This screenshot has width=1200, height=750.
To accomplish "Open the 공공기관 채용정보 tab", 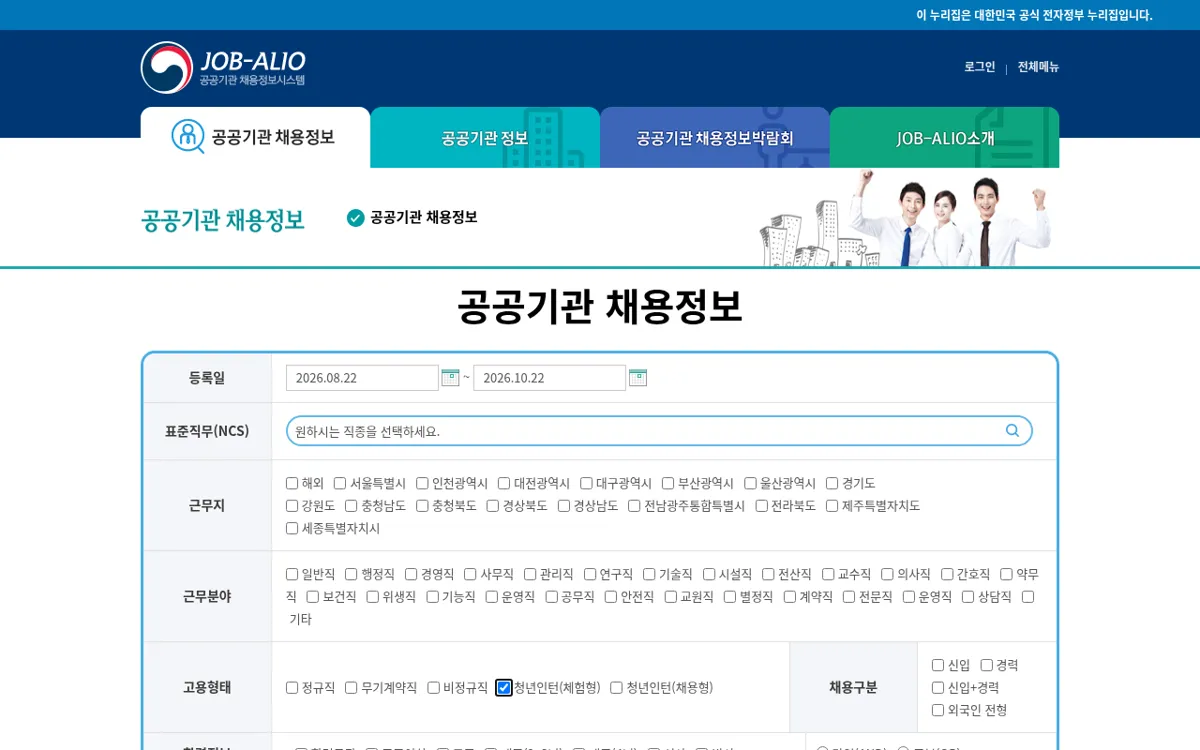I will (x=255, y=137).
